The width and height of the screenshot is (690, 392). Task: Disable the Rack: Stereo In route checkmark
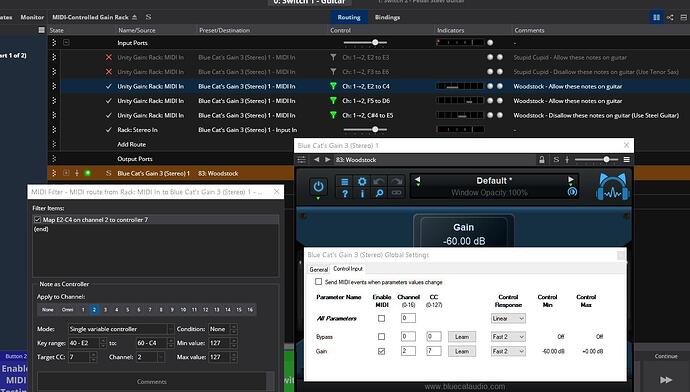point(109,130)
